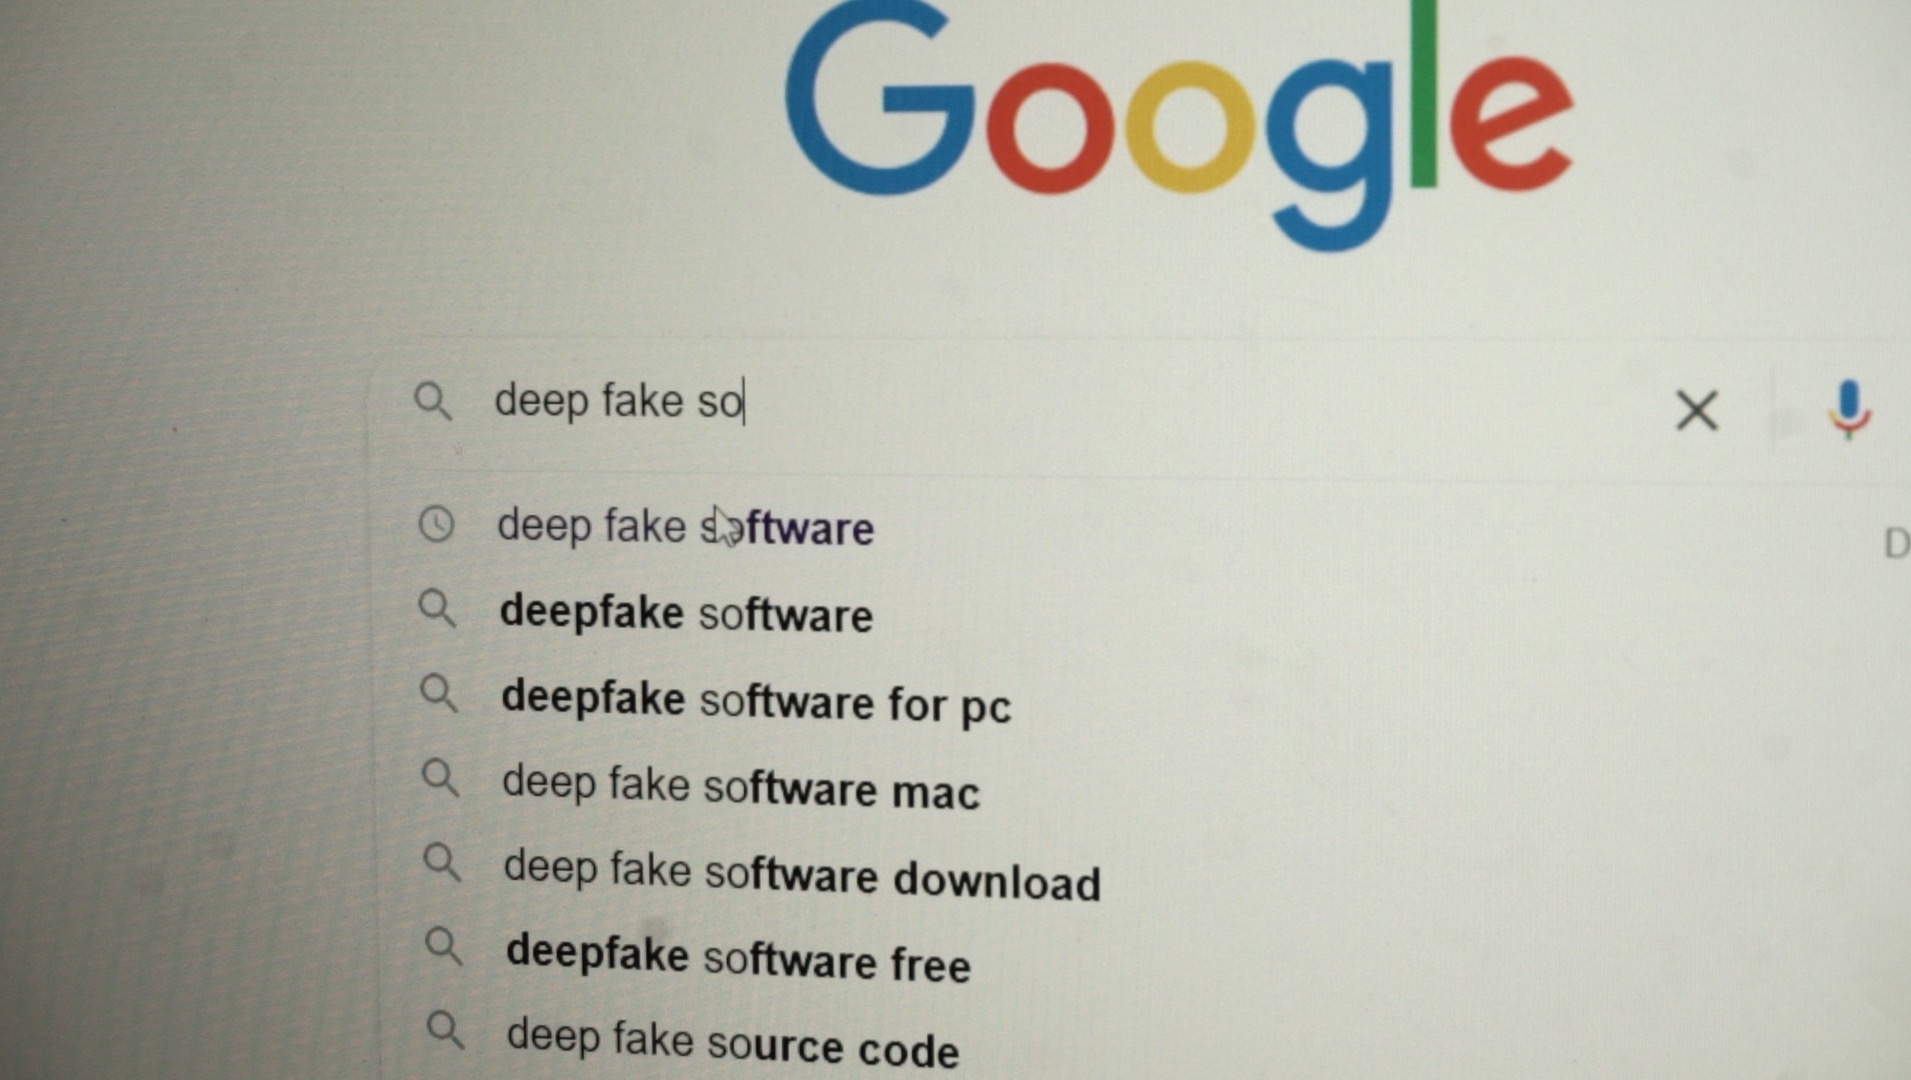Choose the 'deepfake software' suggestion
This screenshot has height=1080, width=1911.
pos(686,612)
